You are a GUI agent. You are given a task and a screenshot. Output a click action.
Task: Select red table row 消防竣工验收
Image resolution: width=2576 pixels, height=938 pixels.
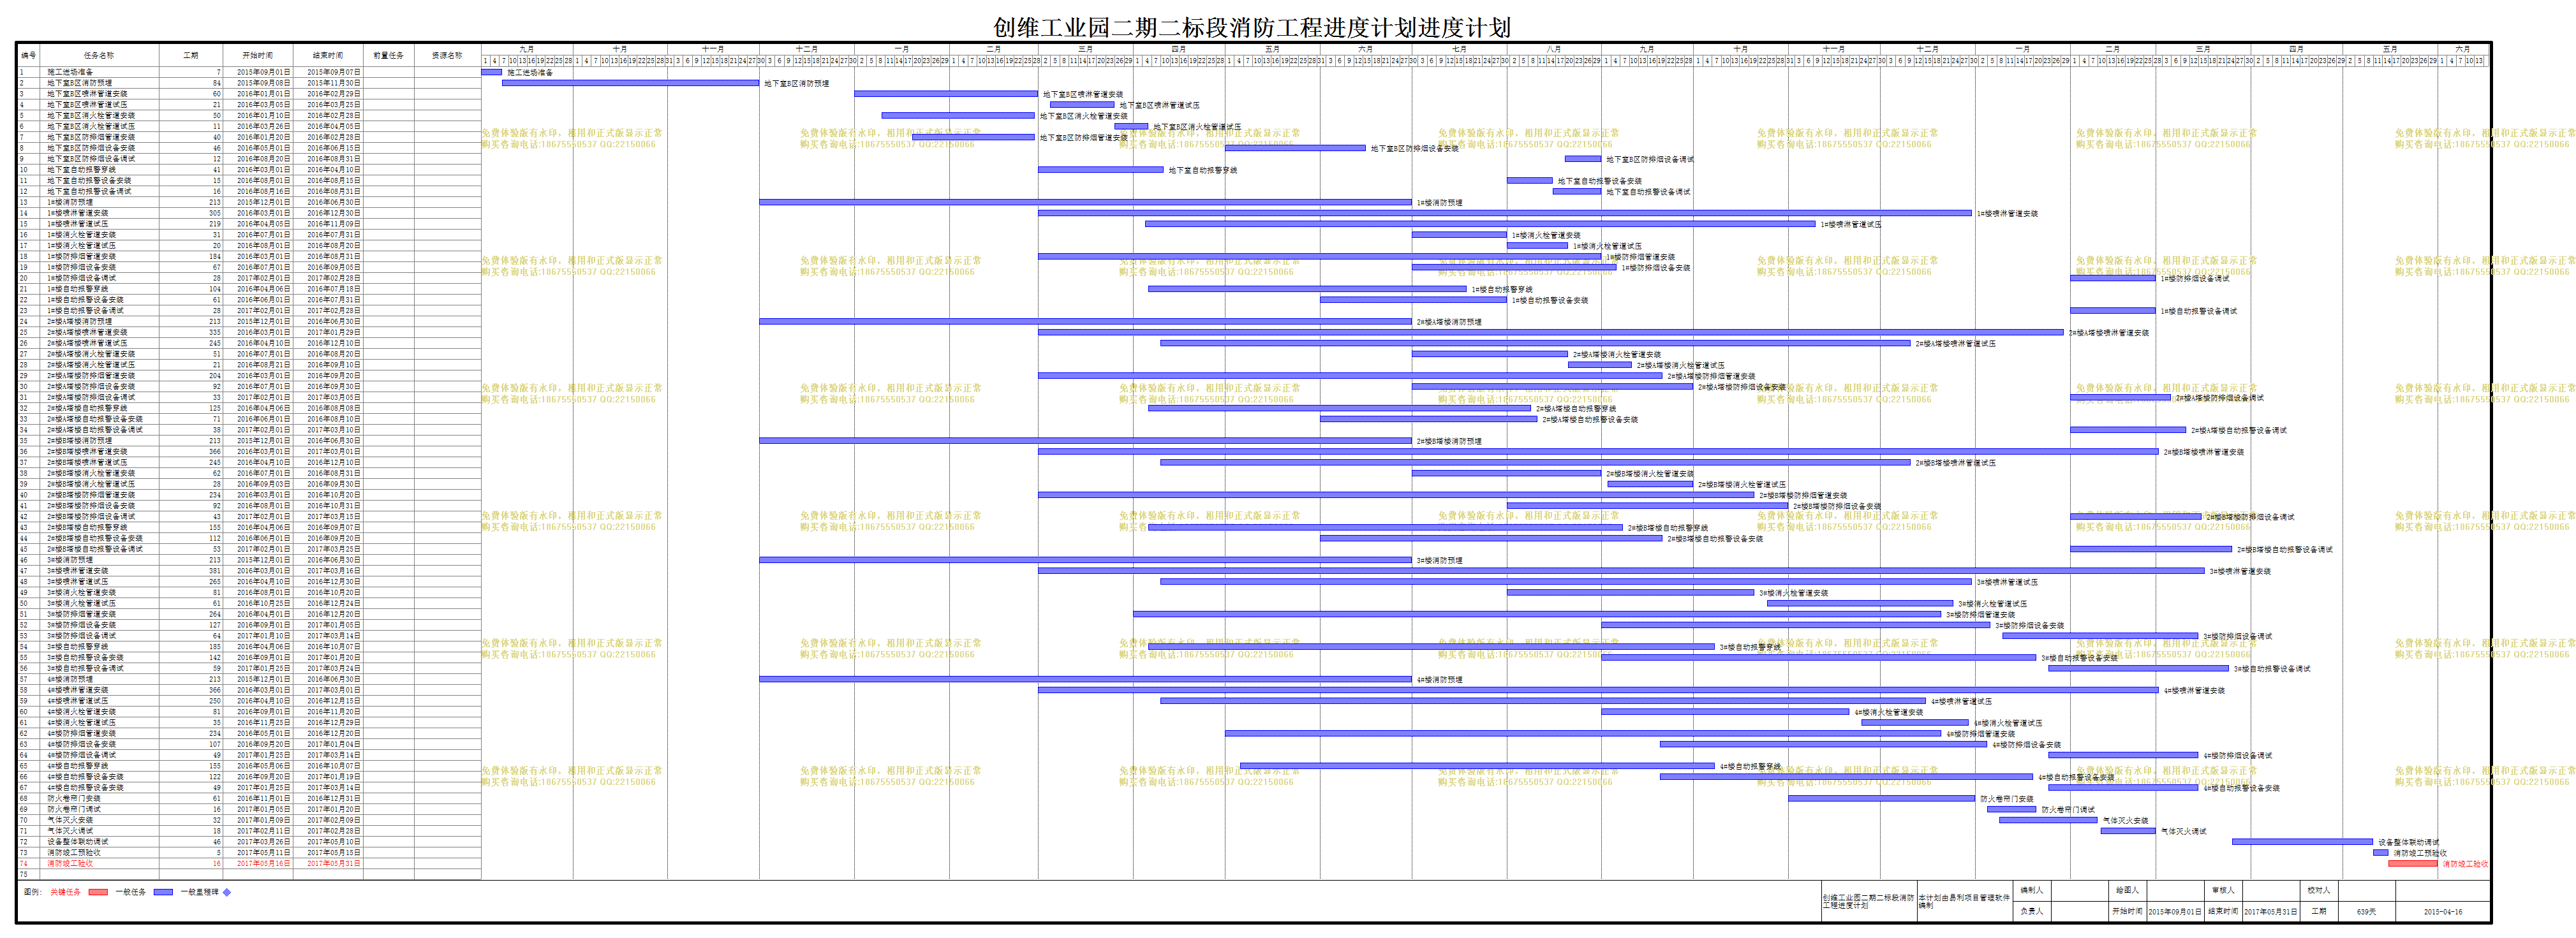pyautogui.click(x=249, y=863)
